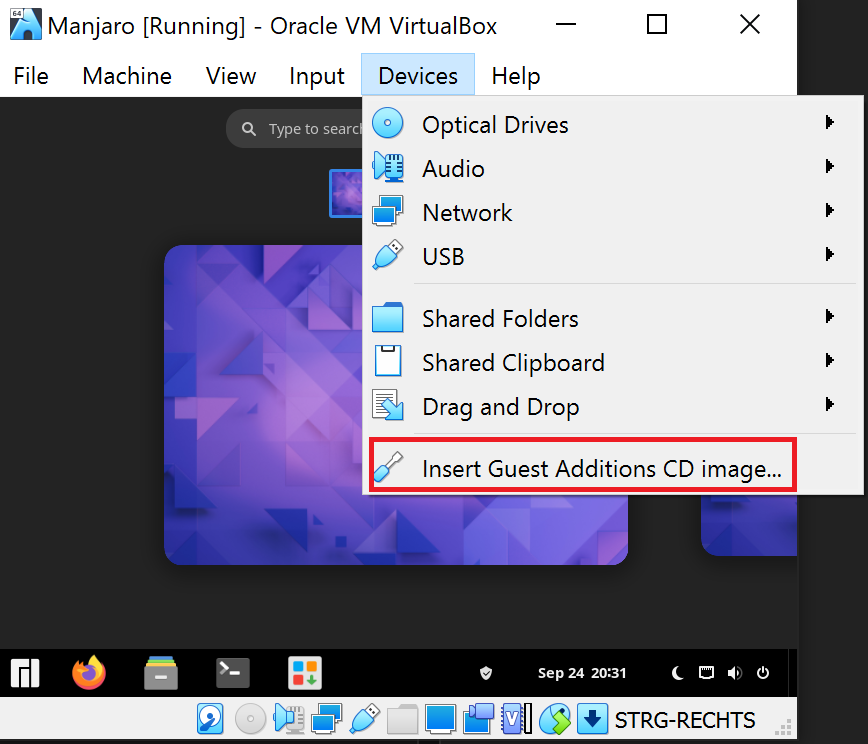Click the mouse integration indicator in status bar
The width and height of the screenshot is (868, 744).
[555, 719]
